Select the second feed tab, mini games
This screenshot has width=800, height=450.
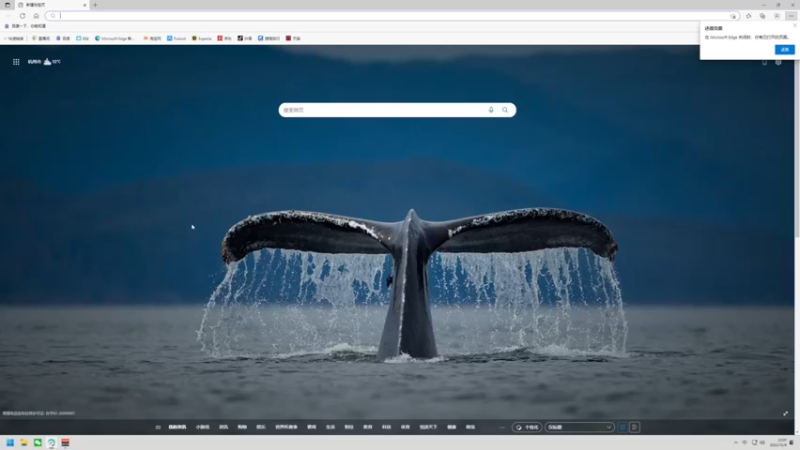click(203, 427)
